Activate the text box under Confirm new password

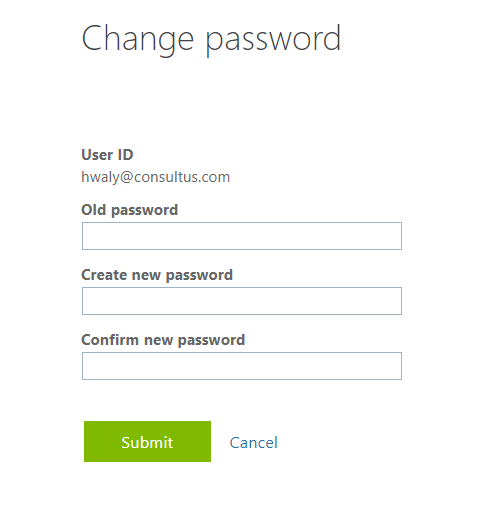pyautogui.click(x=242, y=366)
